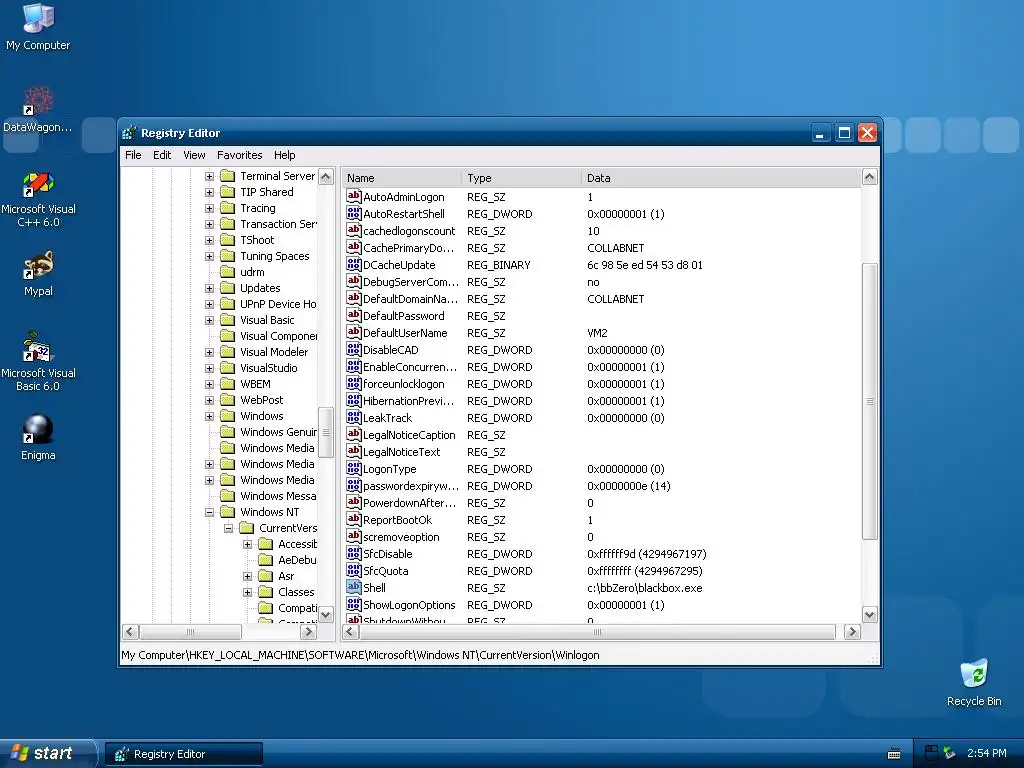
Task: Select the Updates tree key
Action: (260, 288)
